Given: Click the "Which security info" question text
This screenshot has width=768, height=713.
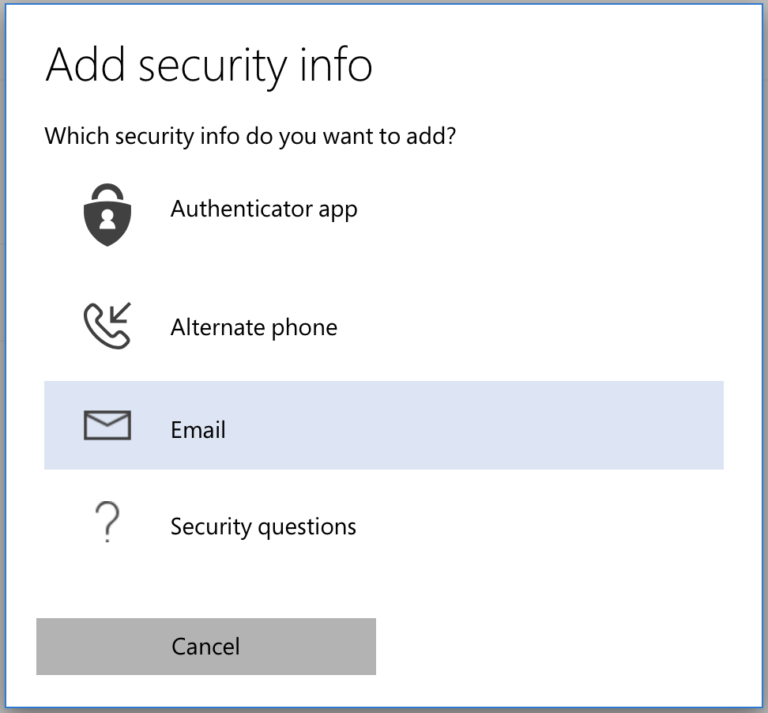Looking at the screenshot, I should 250,136.
